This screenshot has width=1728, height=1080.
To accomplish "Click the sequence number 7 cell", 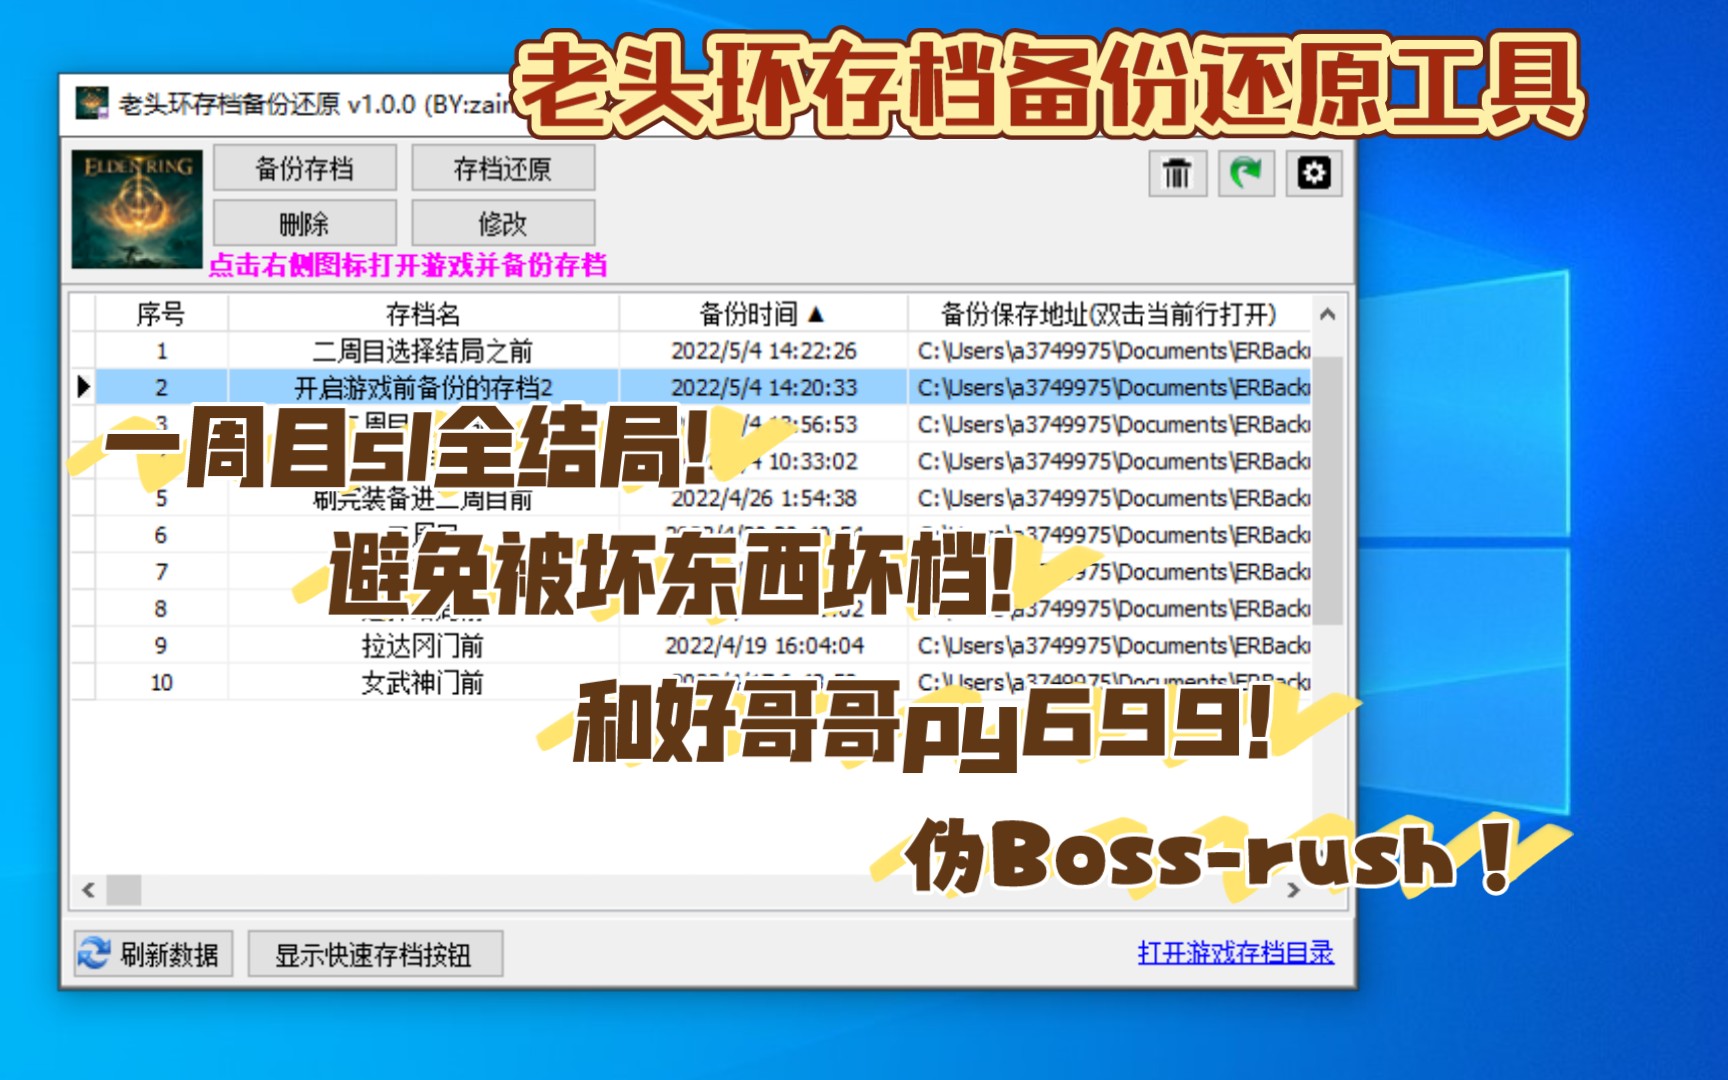I will (x=161, y=572).
